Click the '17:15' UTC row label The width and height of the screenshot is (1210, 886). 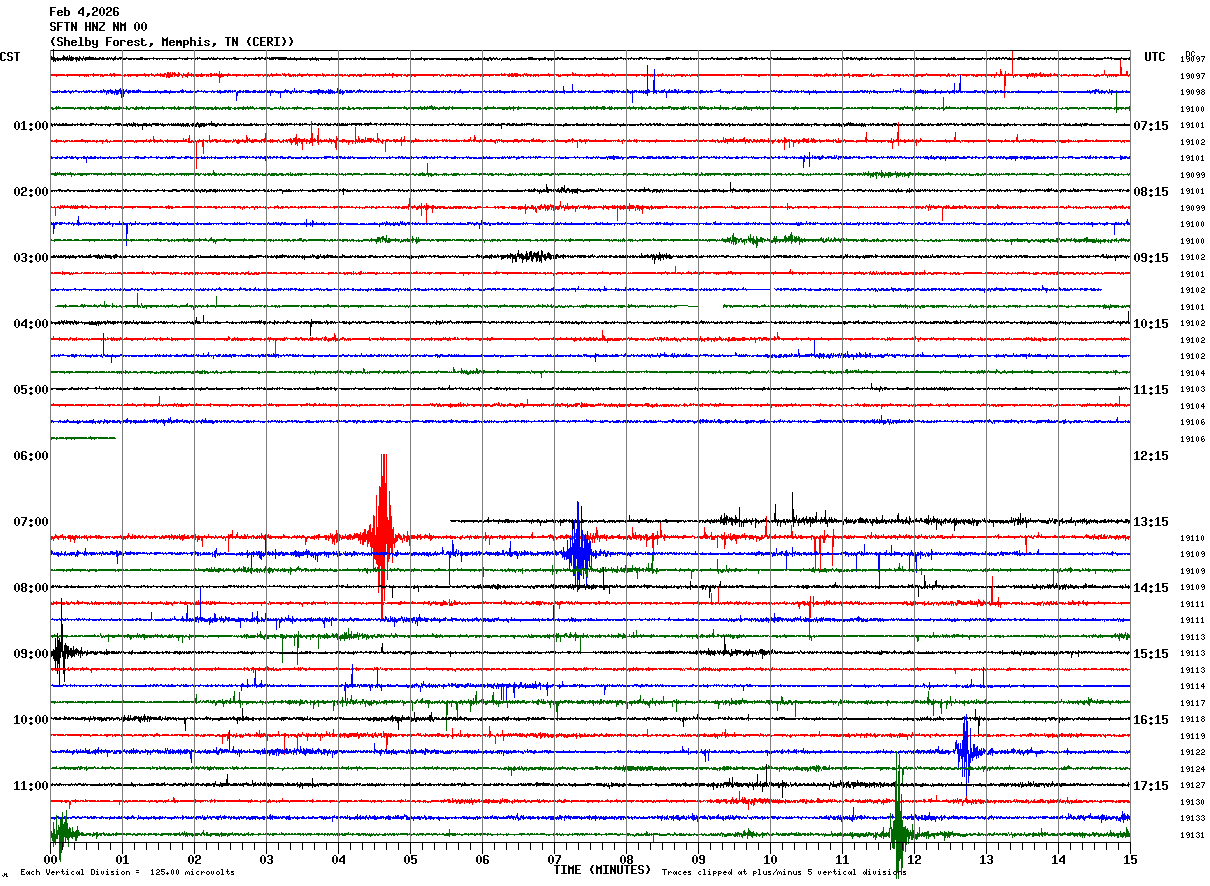1150,786
